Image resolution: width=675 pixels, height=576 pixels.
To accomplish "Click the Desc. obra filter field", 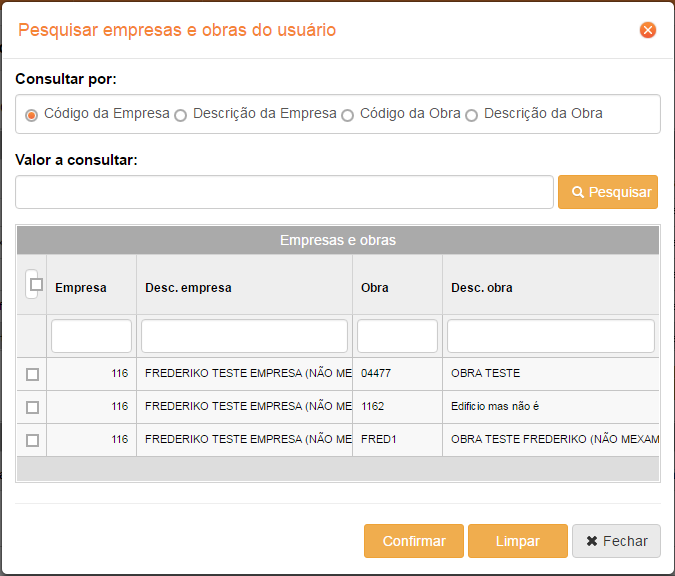I will point(550,336).
